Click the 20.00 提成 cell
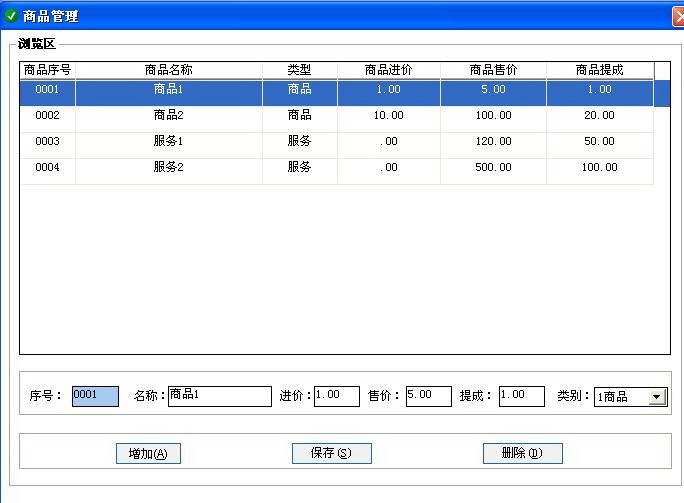This screenshot has width=684, height=503. (600, 119)
